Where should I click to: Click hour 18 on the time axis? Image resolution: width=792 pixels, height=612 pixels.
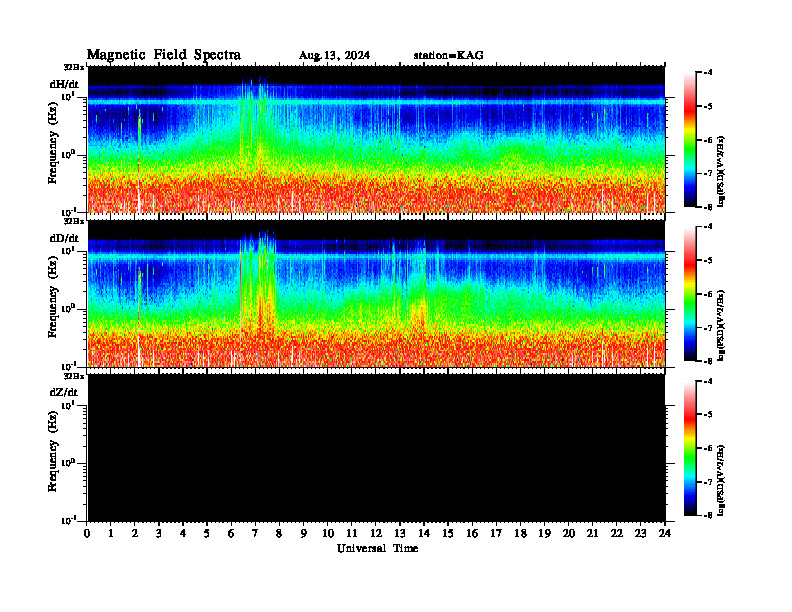tap(520, 534)
